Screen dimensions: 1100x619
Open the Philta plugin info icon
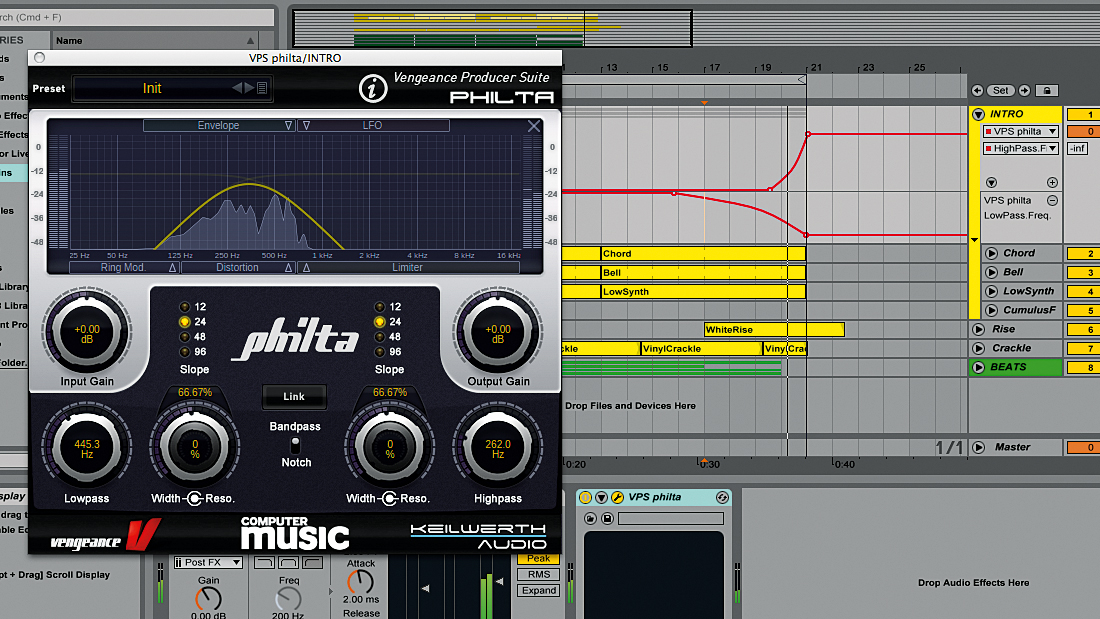pos(373,88)
